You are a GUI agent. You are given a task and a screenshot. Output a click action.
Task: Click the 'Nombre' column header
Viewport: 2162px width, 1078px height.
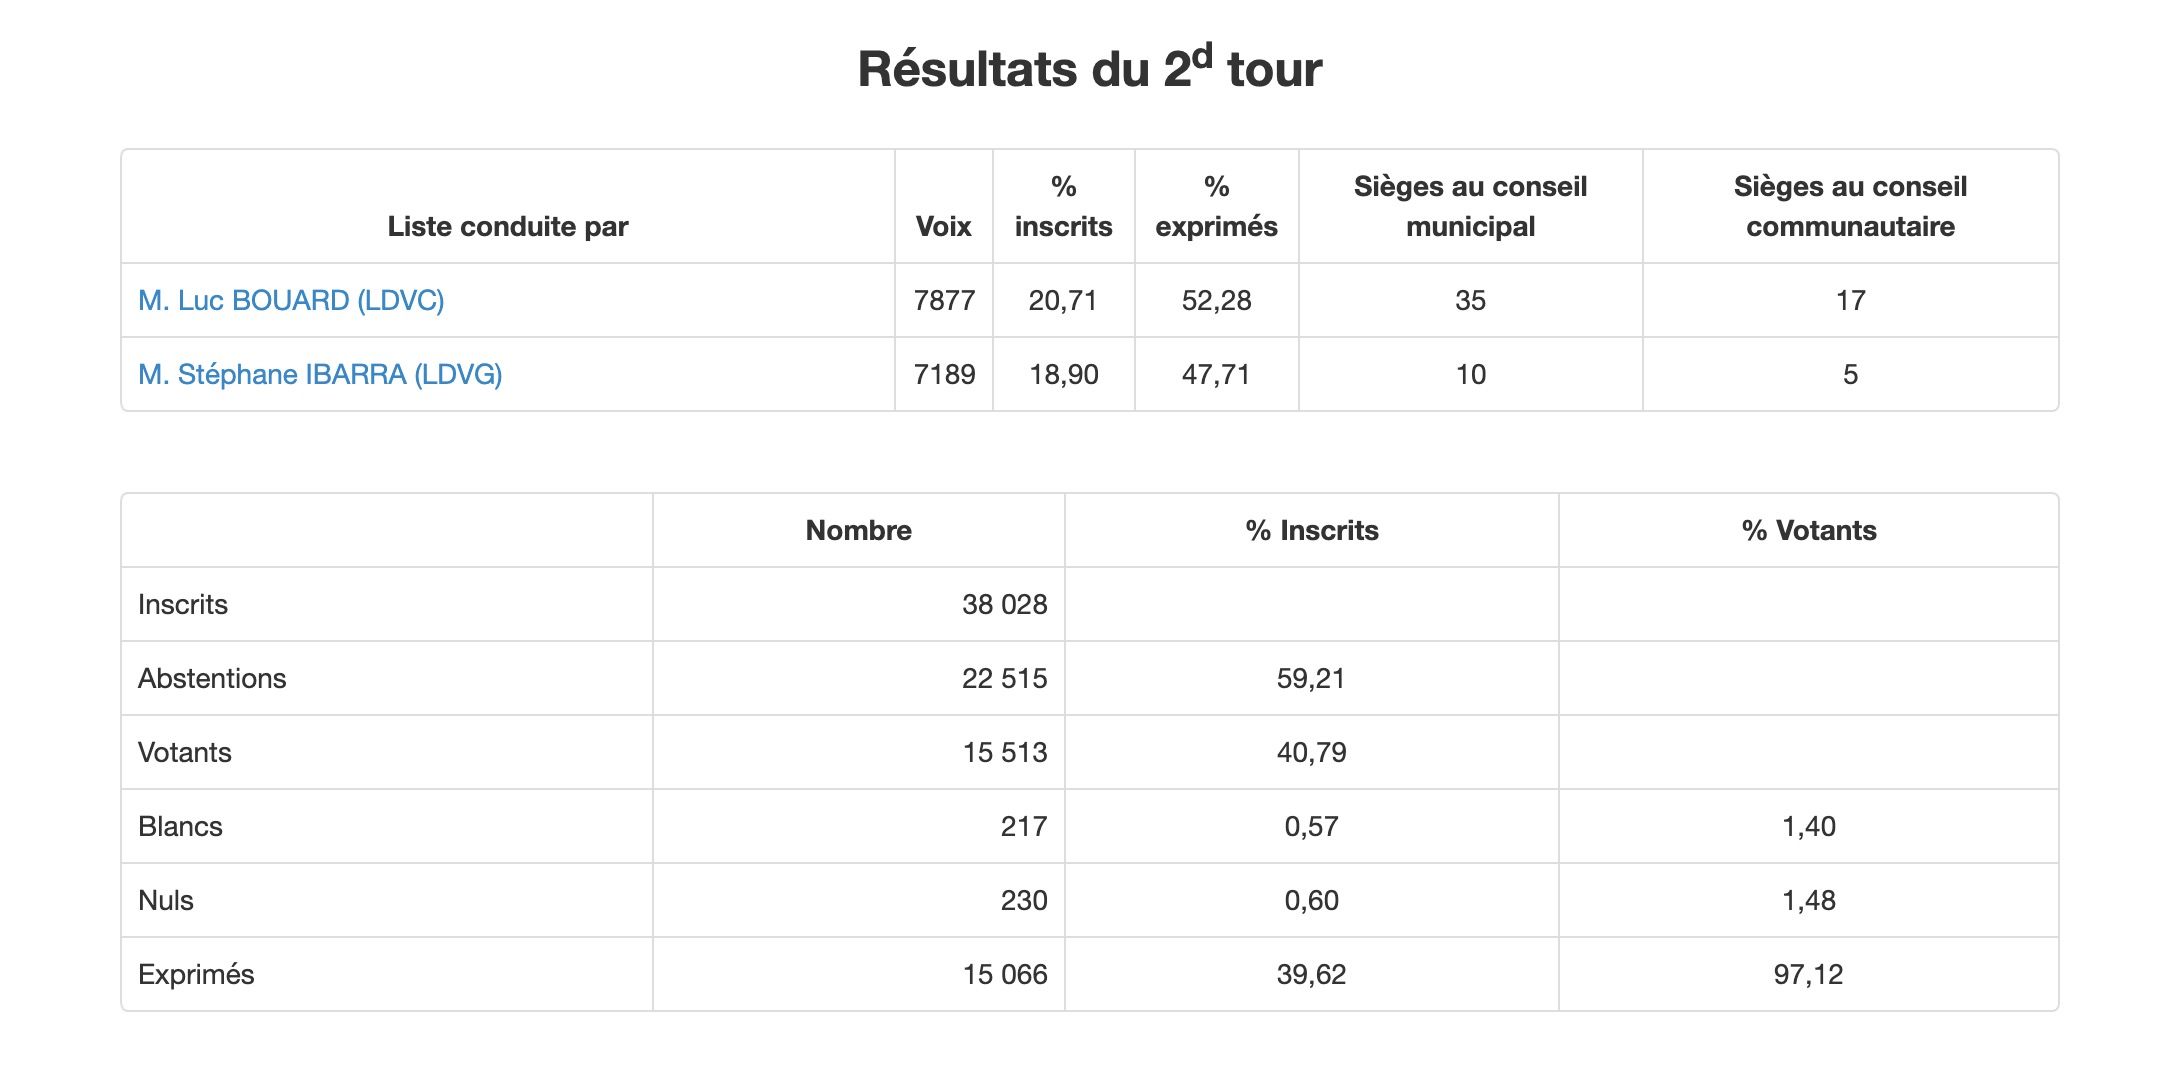(x=859, y=530)
